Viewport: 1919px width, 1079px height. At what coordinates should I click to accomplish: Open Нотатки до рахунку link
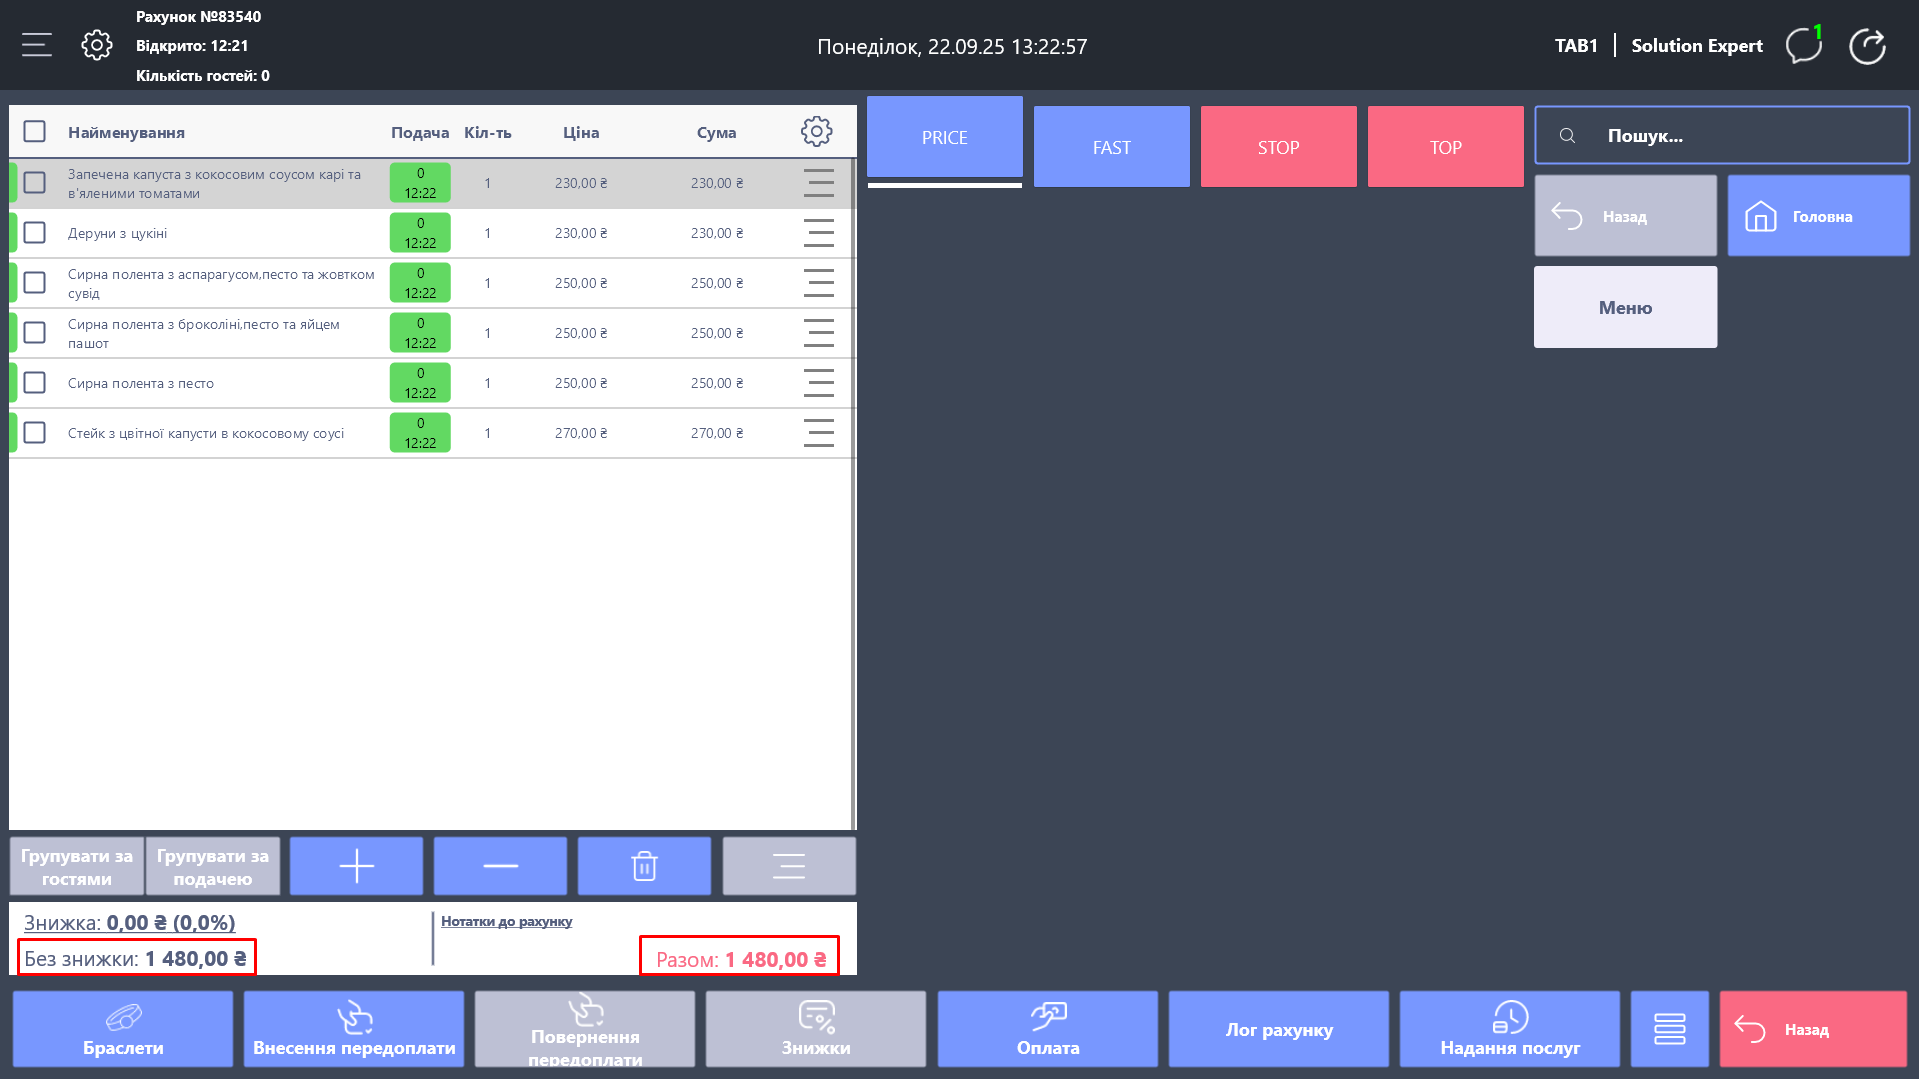click(506, 921)
